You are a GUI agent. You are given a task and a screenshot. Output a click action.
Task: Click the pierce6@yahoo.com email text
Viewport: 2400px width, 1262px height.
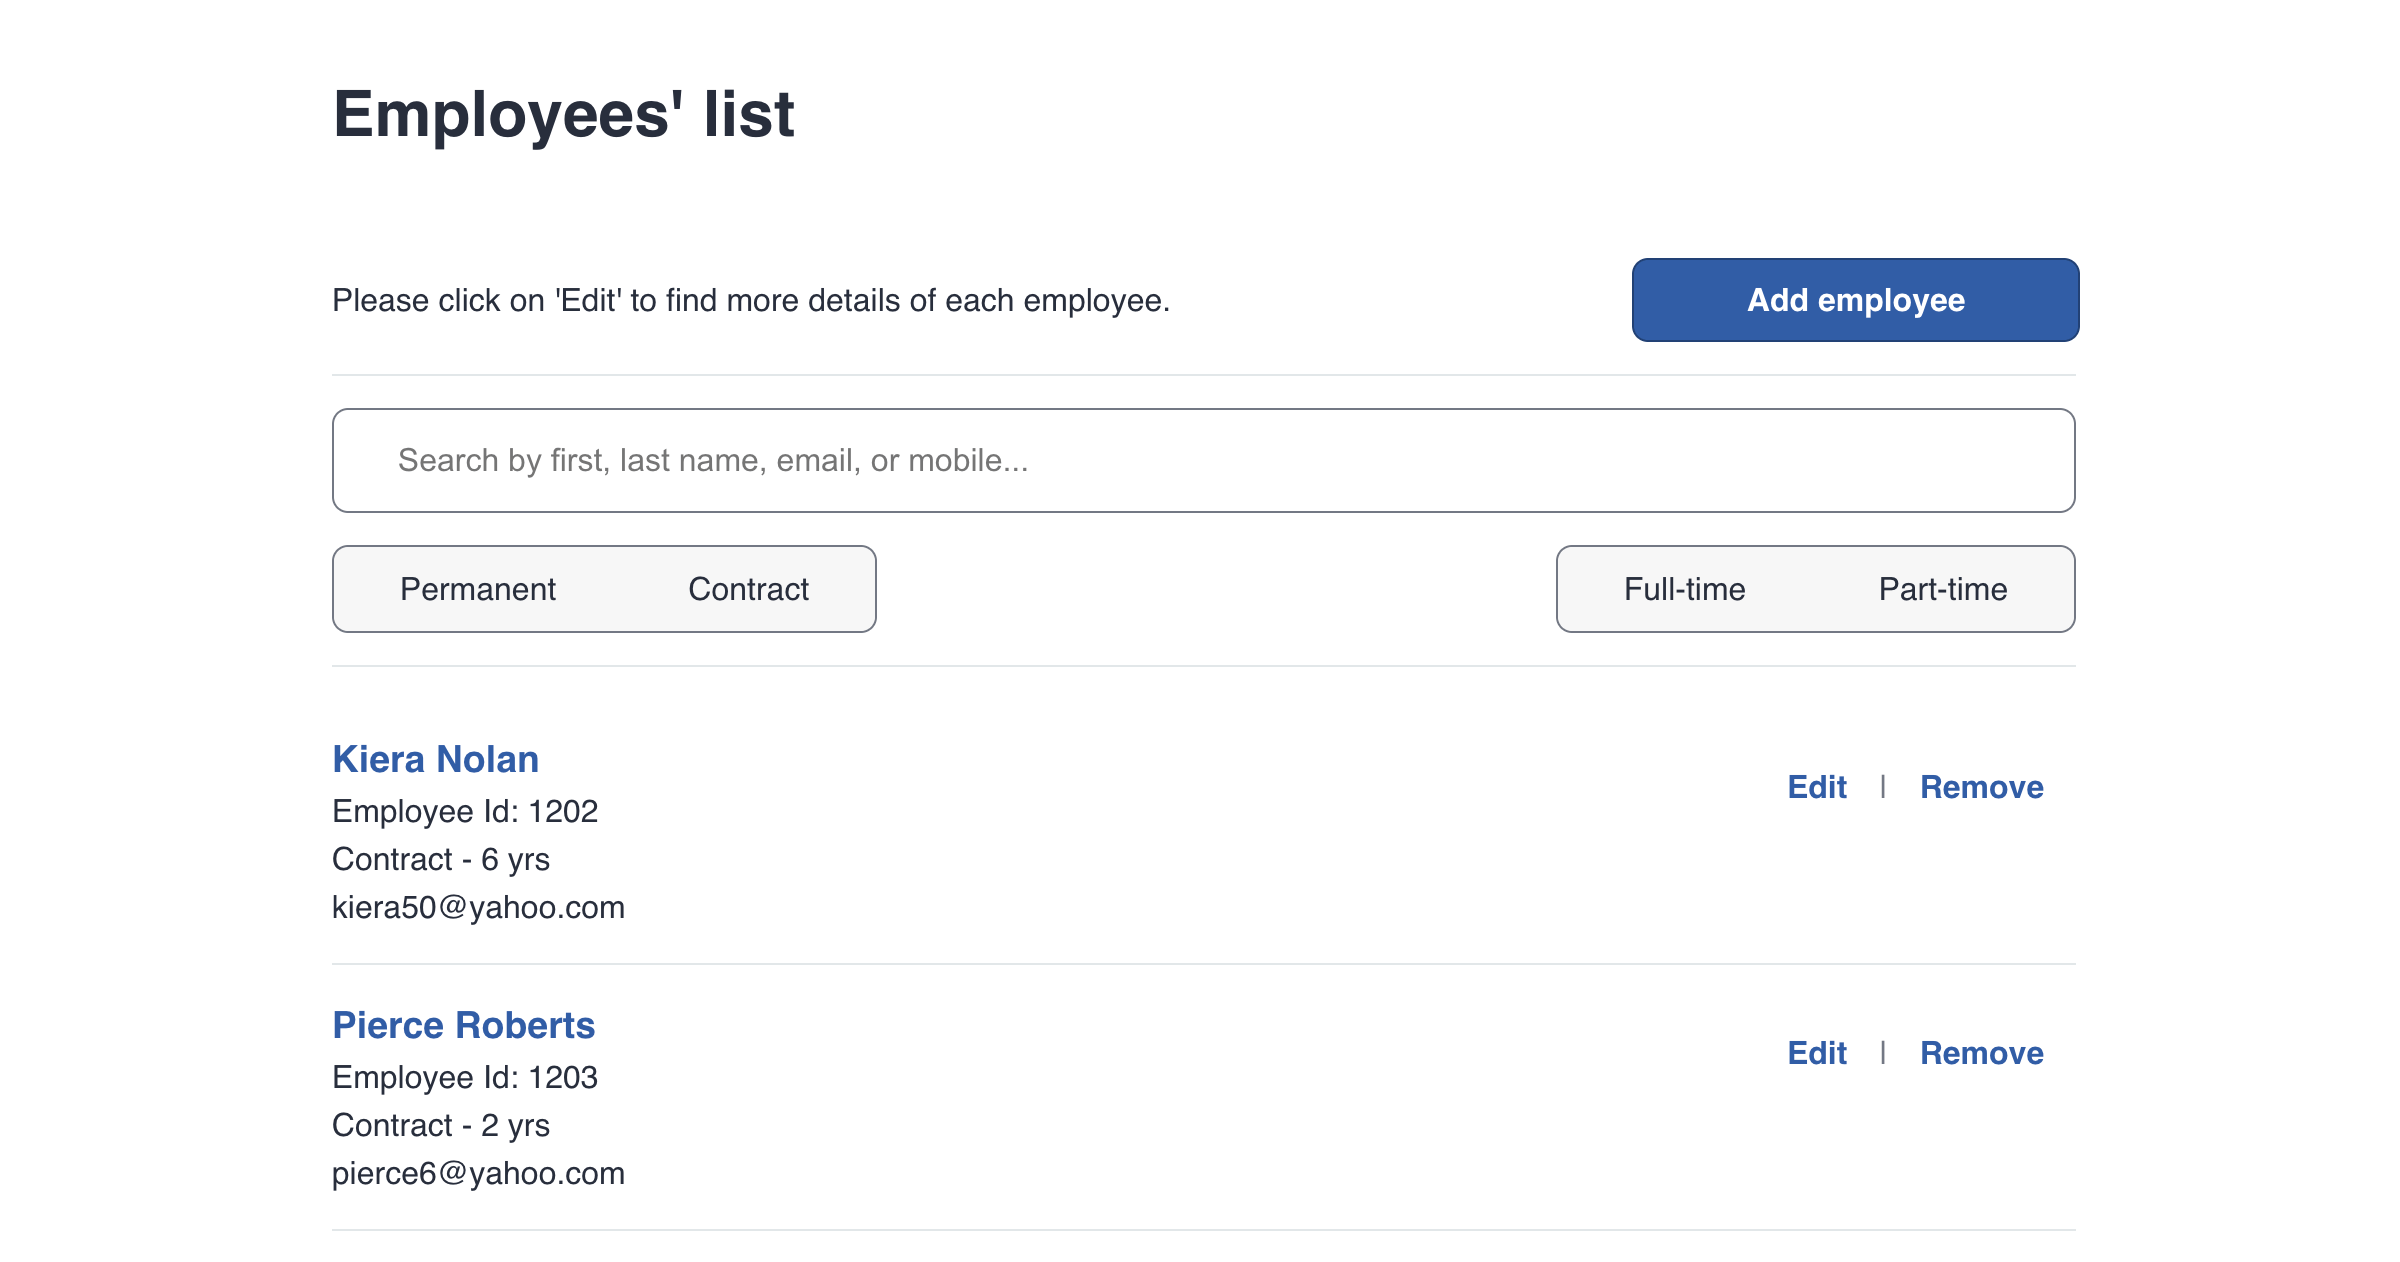click(478, 1173)
